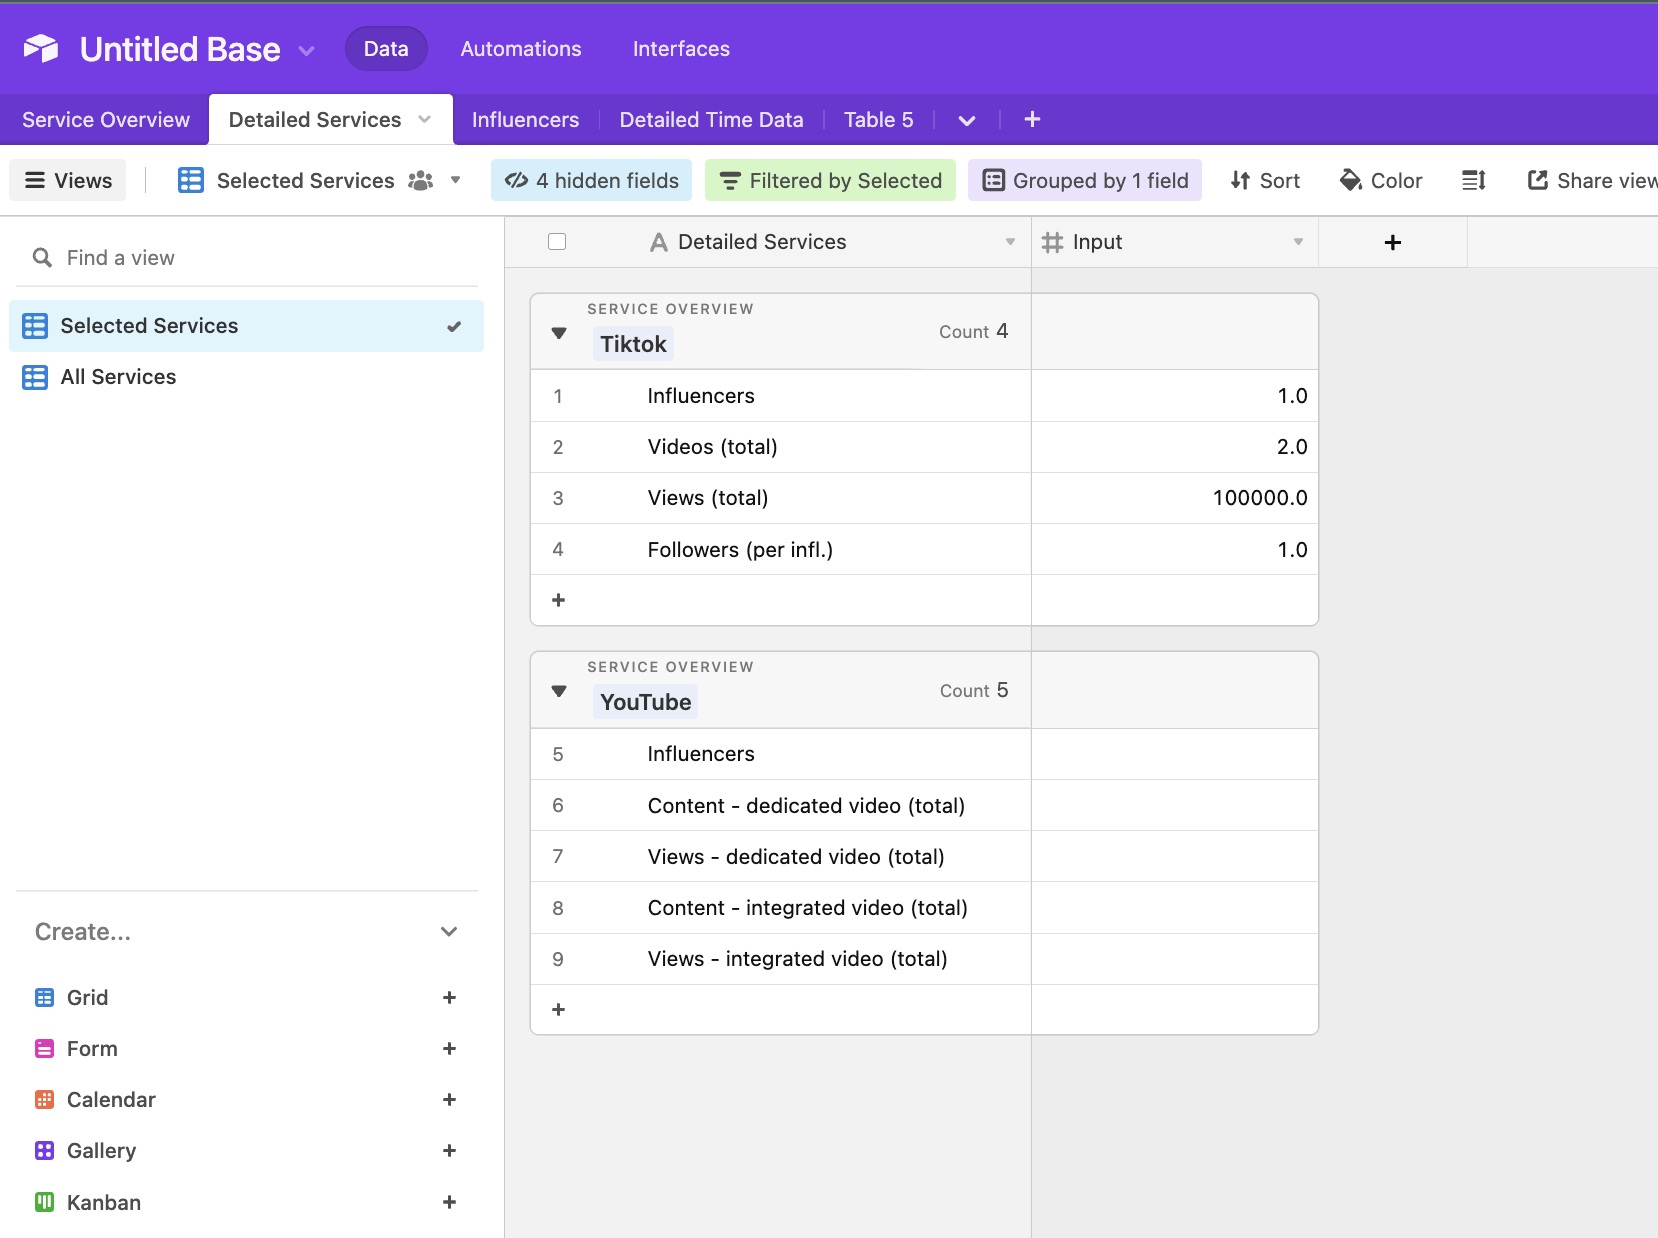Open the Input field dropdown arrow

coord(1298,242)
